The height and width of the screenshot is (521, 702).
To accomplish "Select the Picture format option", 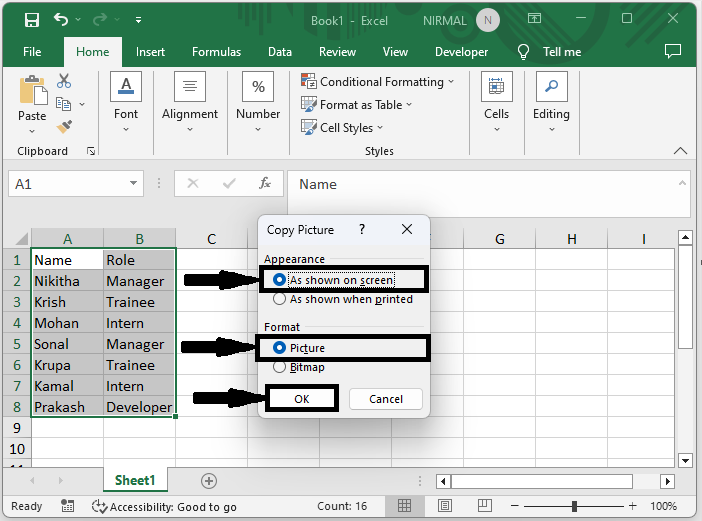I will [x=299, y=348].
